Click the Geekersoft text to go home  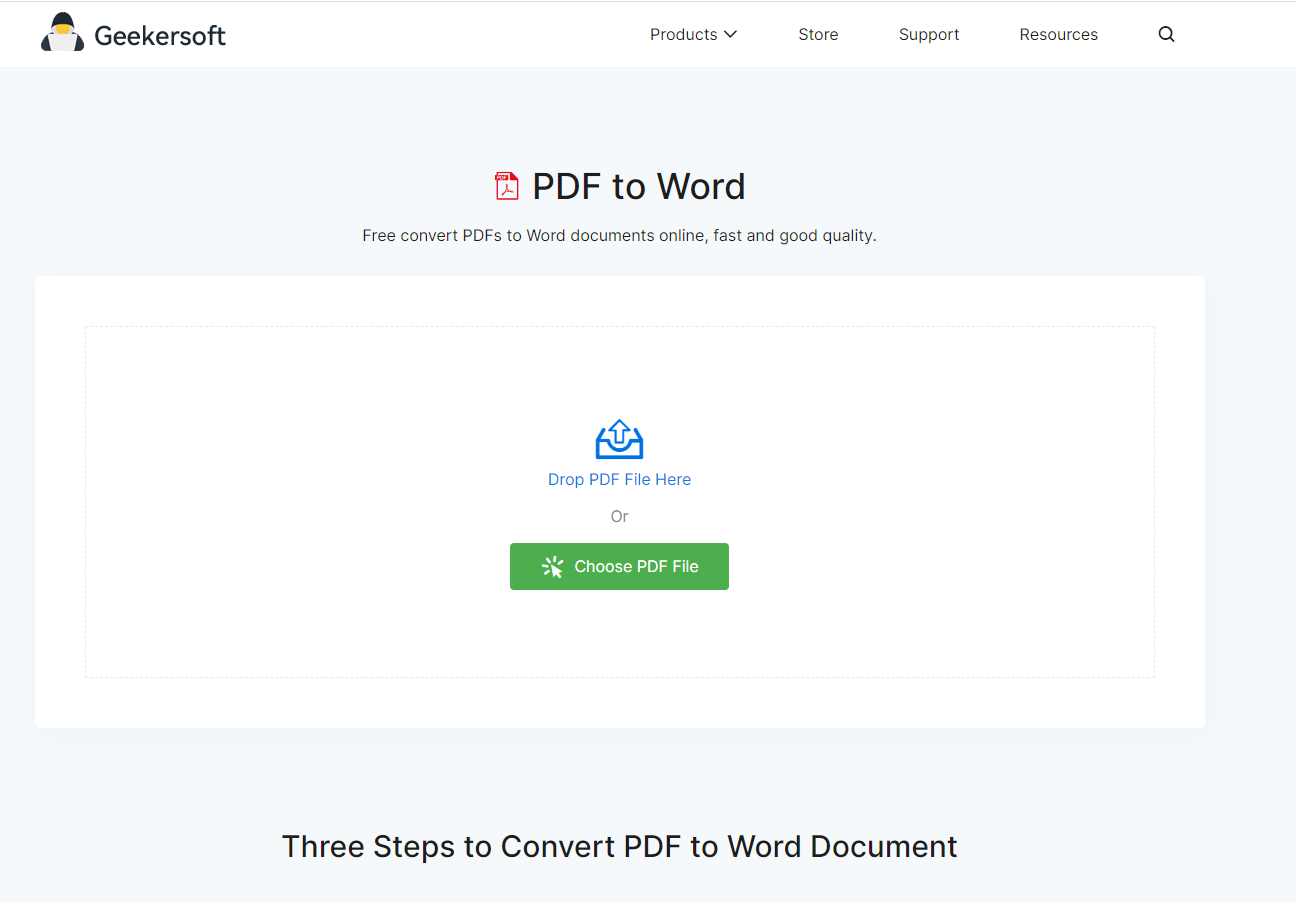159,33
